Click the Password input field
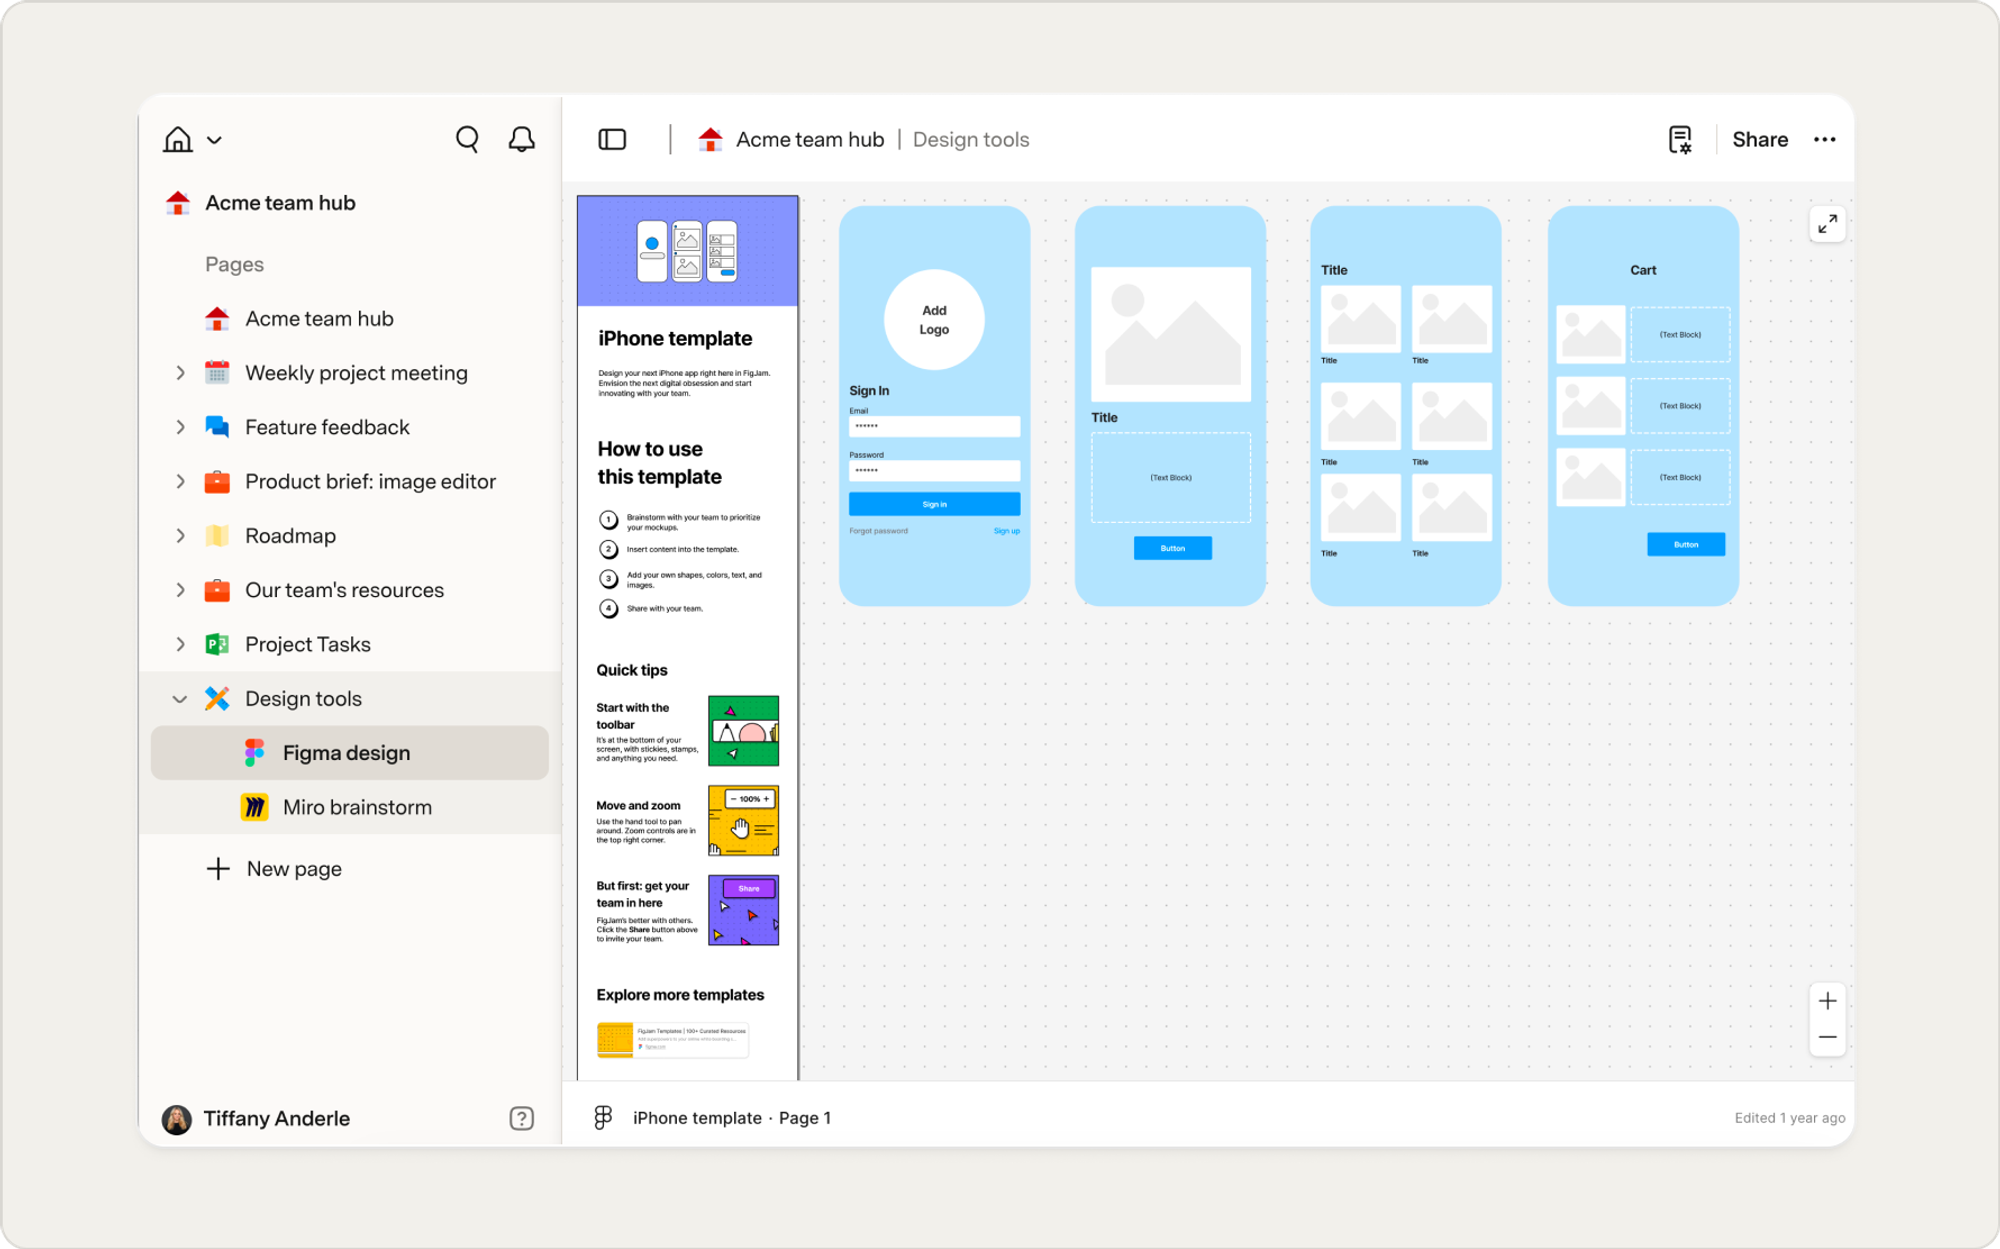Image resolution: width=2000 pixels, height=1249 pixels. click(934, 471)
